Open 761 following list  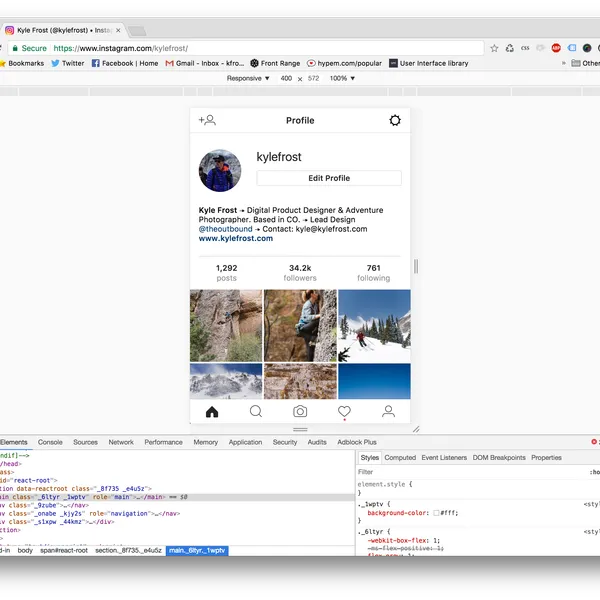[x=373, y=273]
